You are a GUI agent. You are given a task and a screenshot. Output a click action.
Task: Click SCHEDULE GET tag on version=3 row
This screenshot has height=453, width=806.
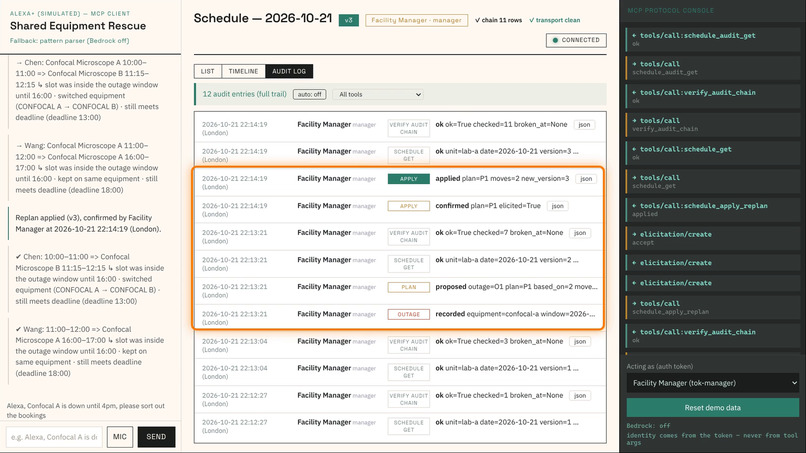(409, 155)
